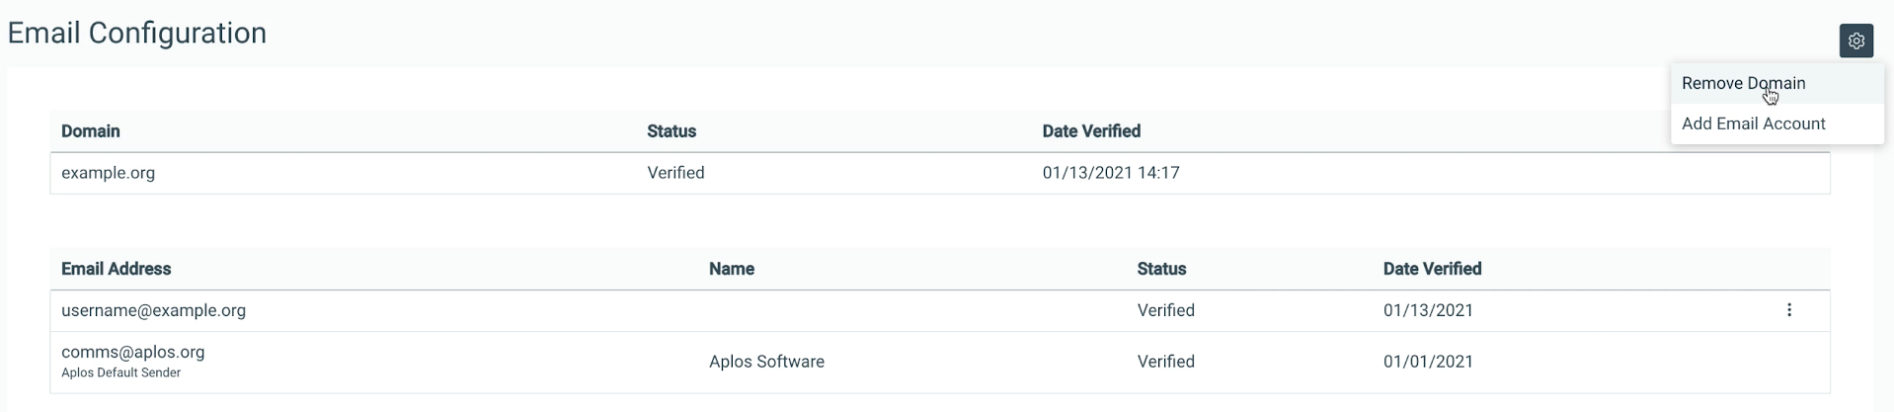Click the Email Configuration page heading
The width and height of the screenshot is (1894, 412).
(137, 33)
